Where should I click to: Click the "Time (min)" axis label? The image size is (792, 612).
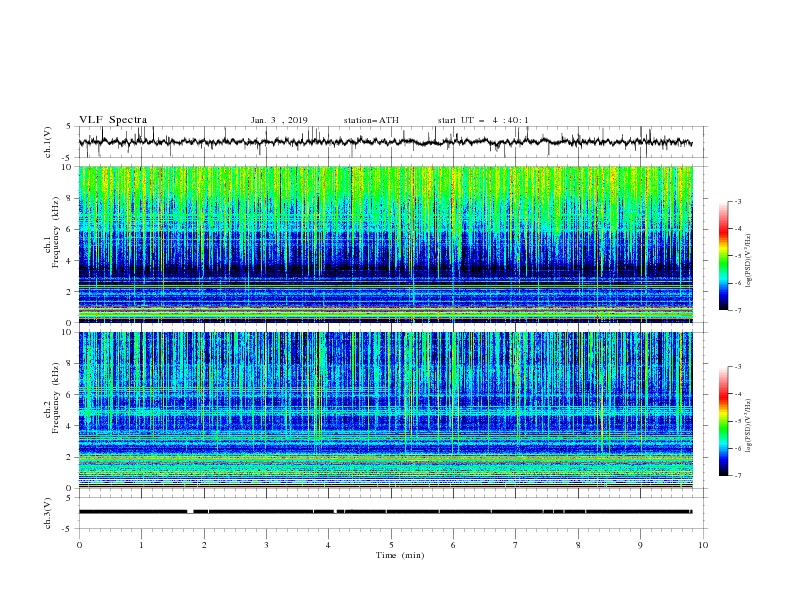click(x=400, y=555)
